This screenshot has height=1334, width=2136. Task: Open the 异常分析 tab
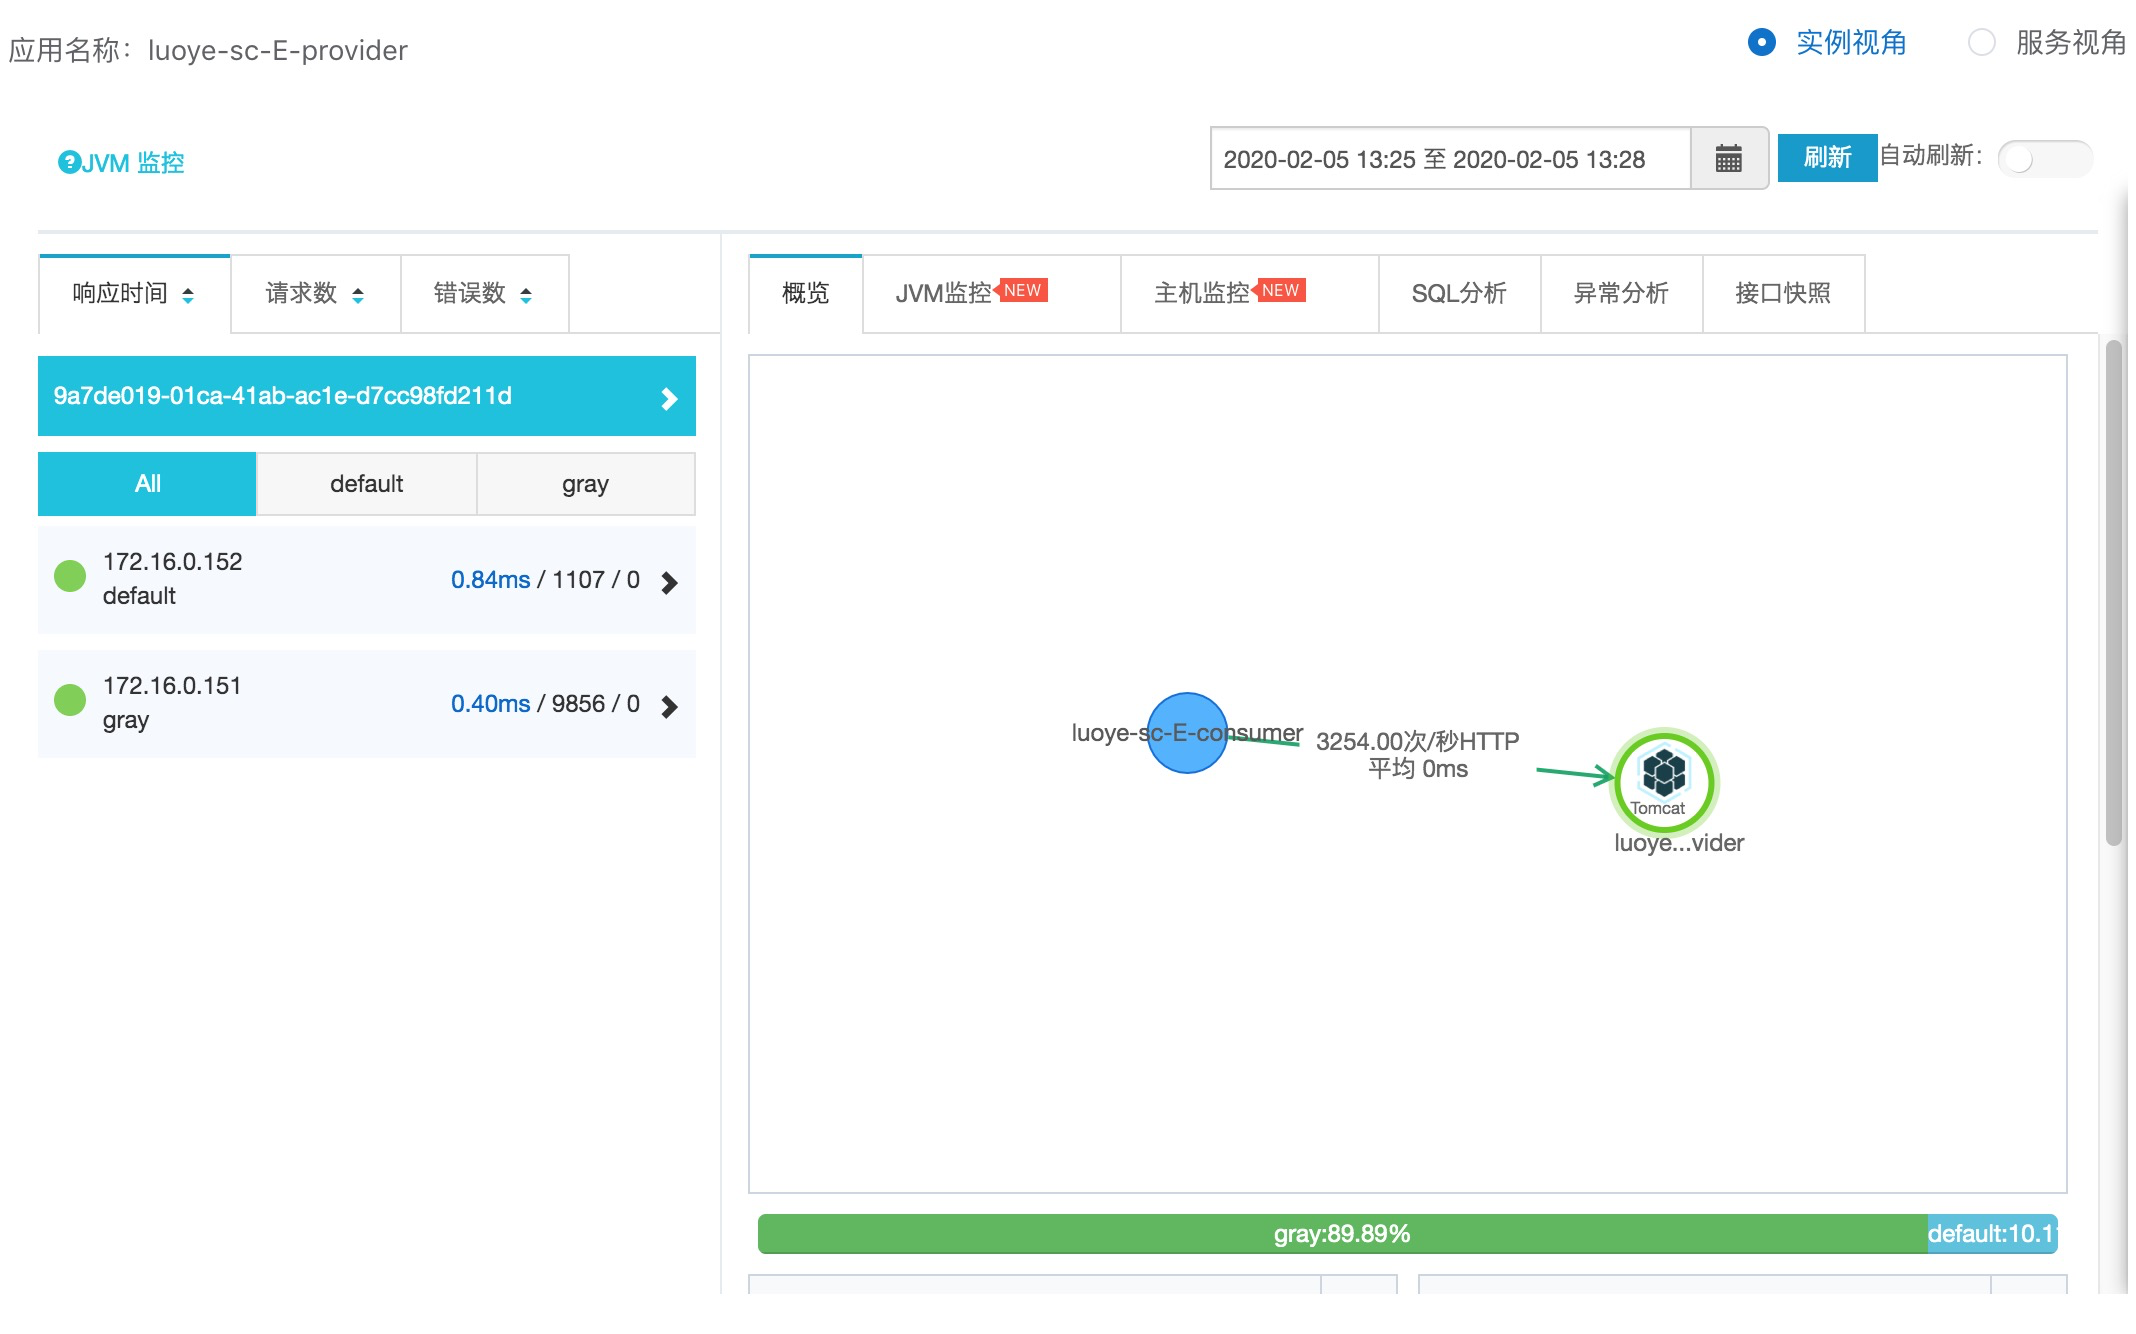point(1620,293)
